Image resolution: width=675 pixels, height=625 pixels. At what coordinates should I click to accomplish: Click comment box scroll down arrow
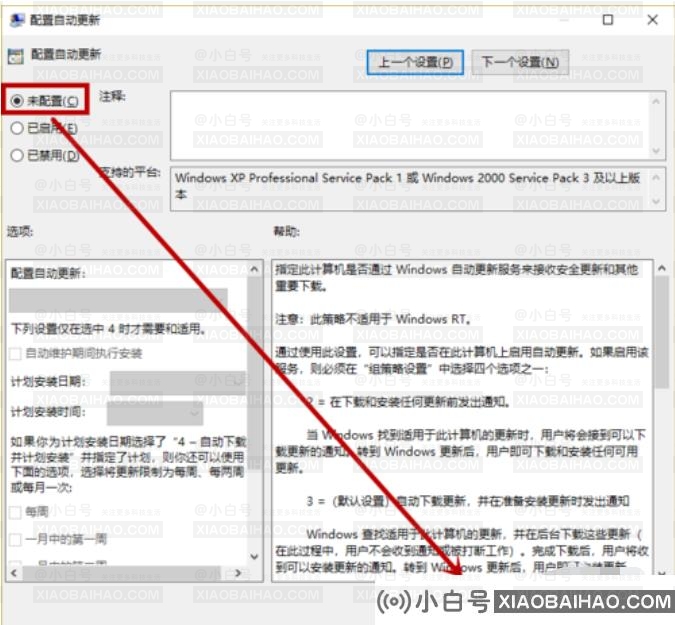[x=656, y=151]
